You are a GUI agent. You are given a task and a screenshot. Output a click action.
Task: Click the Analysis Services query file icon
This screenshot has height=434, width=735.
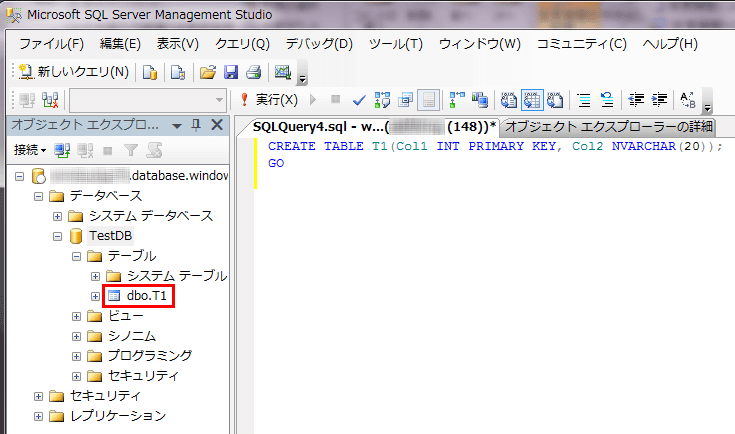click(x=178, y=72)
